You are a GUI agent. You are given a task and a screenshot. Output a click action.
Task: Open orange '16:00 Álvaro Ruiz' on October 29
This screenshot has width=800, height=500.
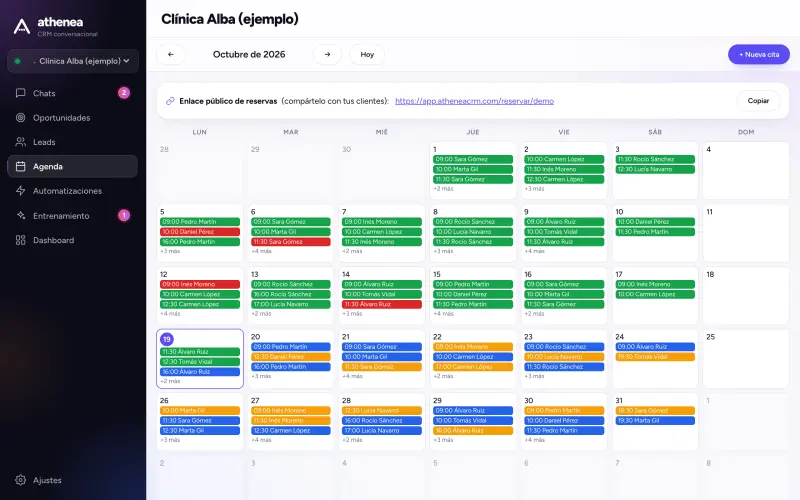point(473,431)
